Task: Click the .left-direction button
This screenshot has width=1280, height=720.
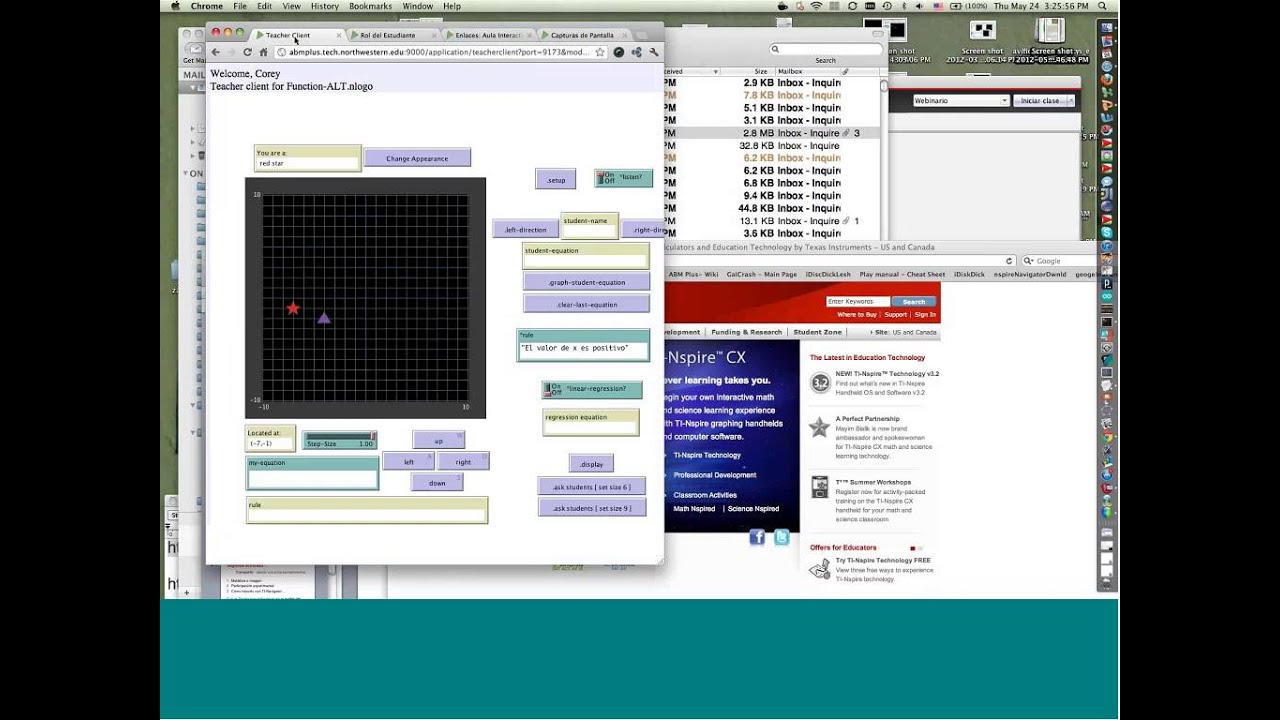Action: 526,229
